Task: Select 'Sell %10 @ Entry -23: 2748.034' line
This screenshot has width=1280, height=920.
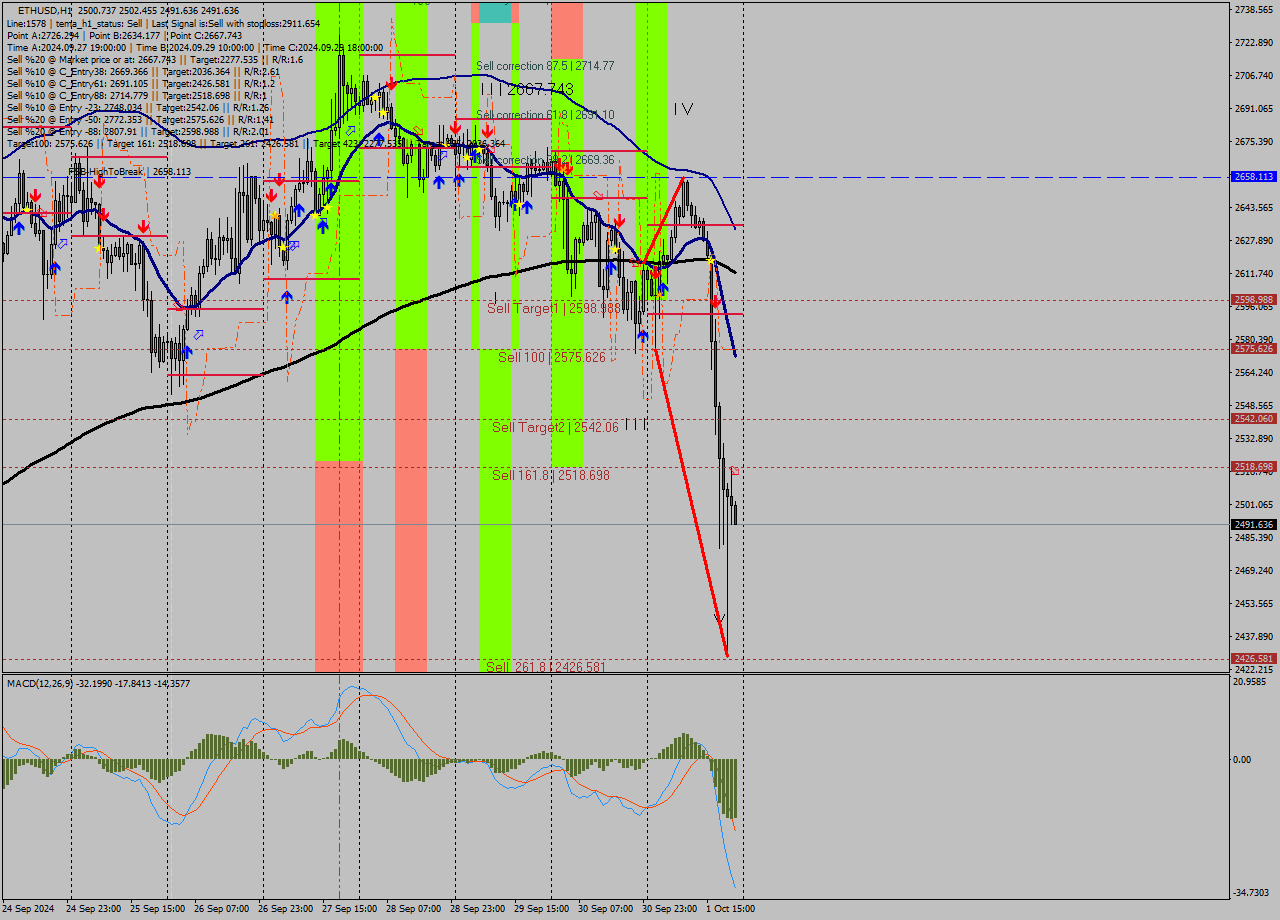Action: point(138,107)
